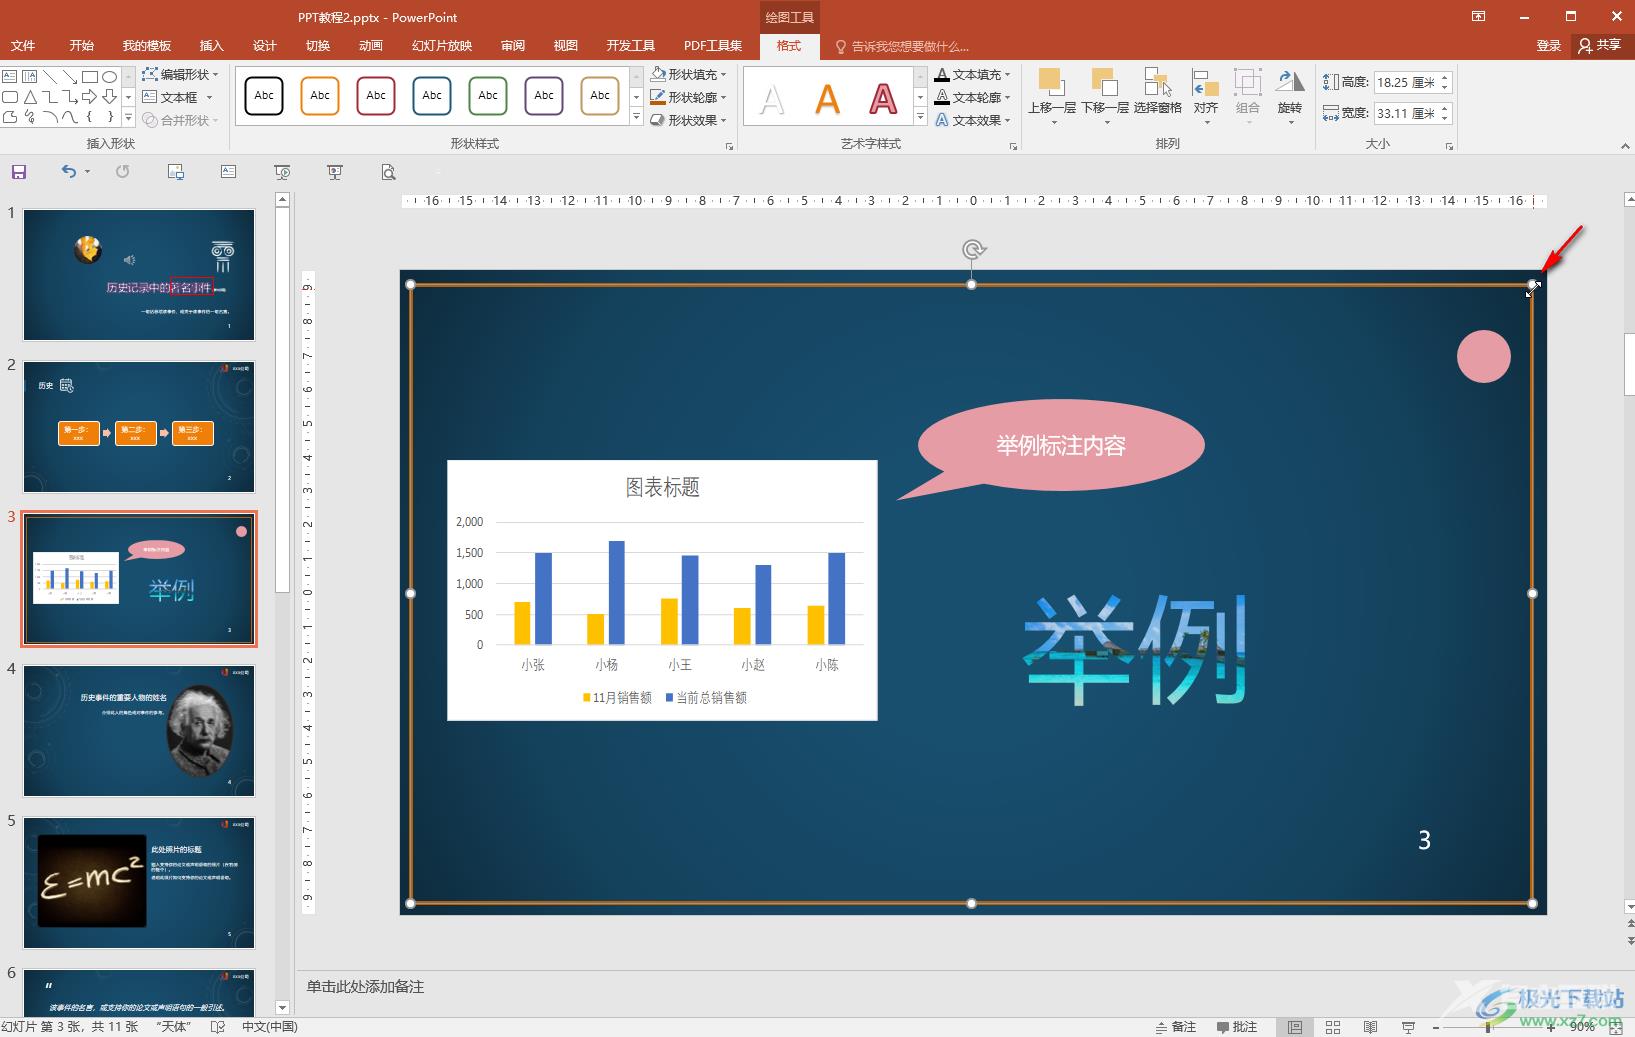Image resolution: width=1635 pixels, height=1037 pixels.
Task: Switch to the Design (设计) tab
Action: coord(264,46)
